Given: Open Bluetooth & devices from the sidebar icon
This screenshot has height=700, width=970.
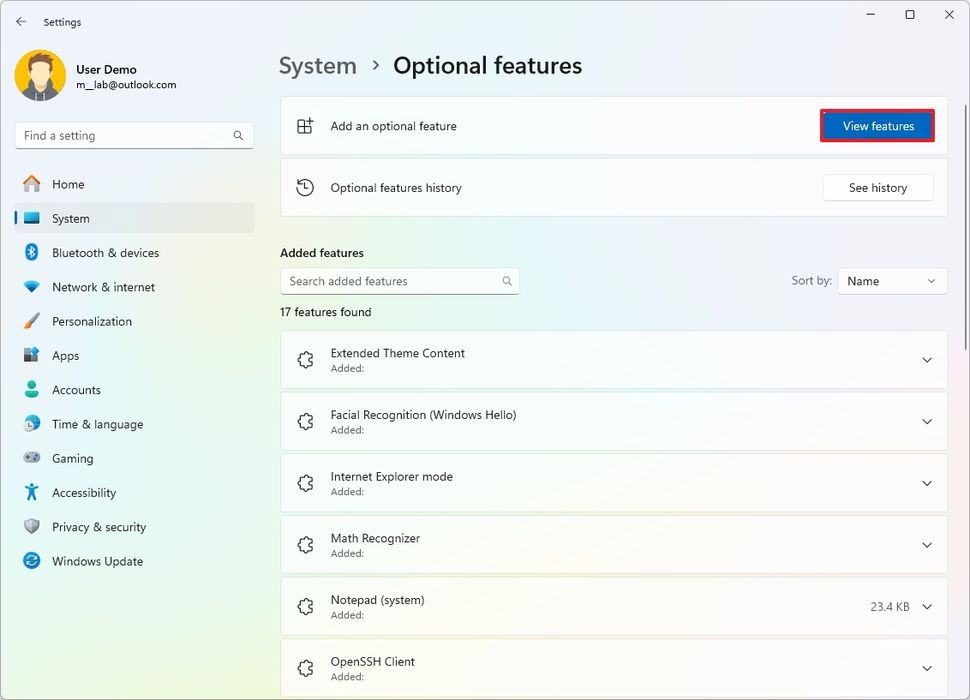Looking at the screenshot, I should click(30, 253).
